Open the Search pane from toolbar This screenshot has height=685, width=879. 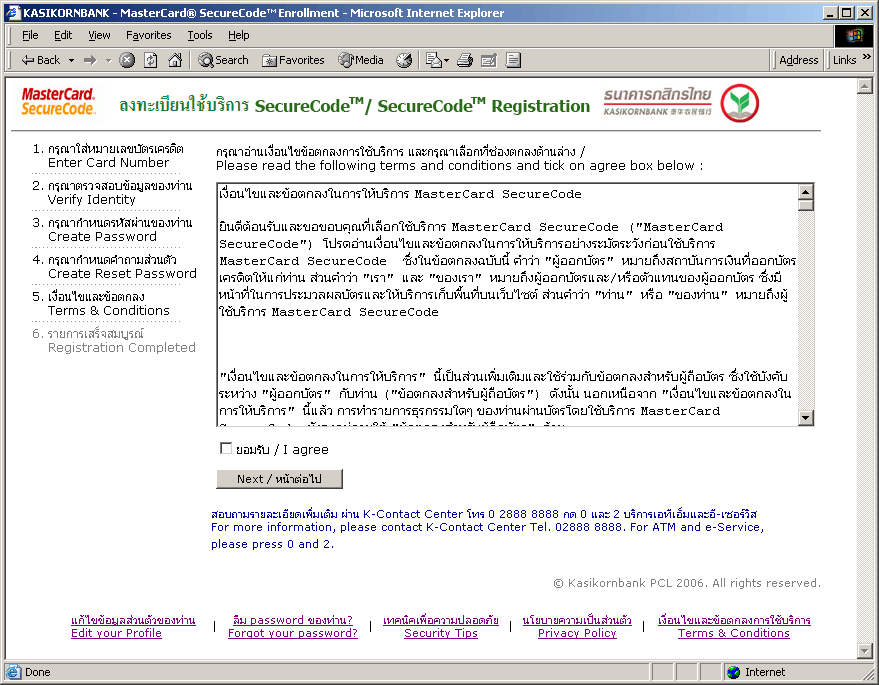click(223, 60)
